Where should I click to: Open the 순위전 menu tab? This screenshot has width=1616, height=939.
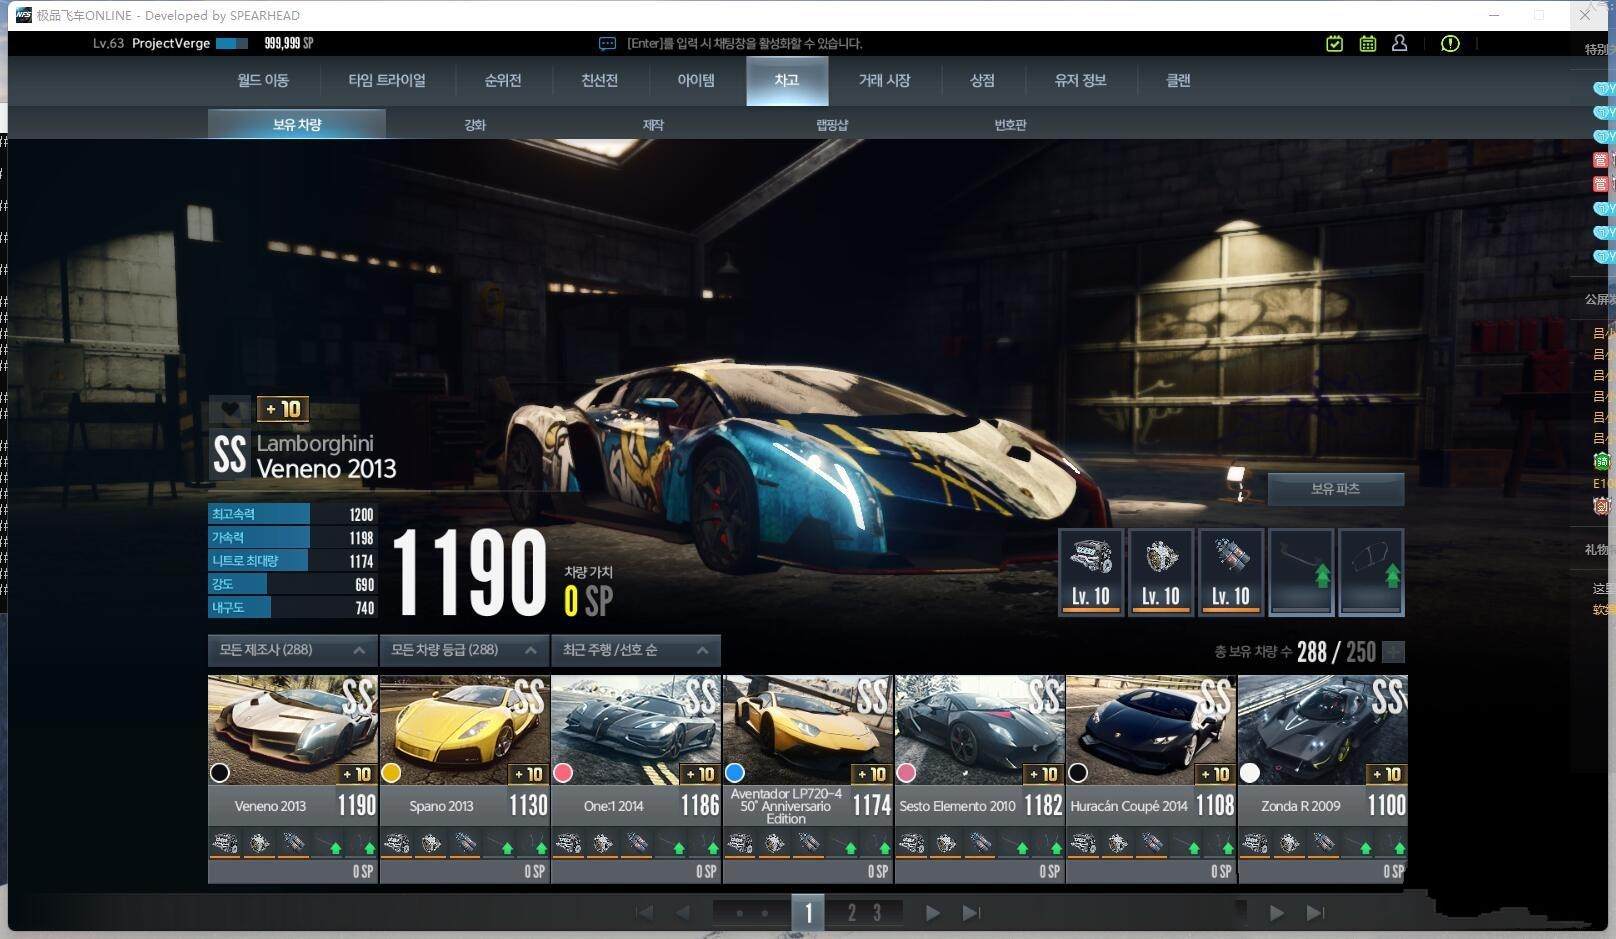pyautogui.click(x=503, y=80)
